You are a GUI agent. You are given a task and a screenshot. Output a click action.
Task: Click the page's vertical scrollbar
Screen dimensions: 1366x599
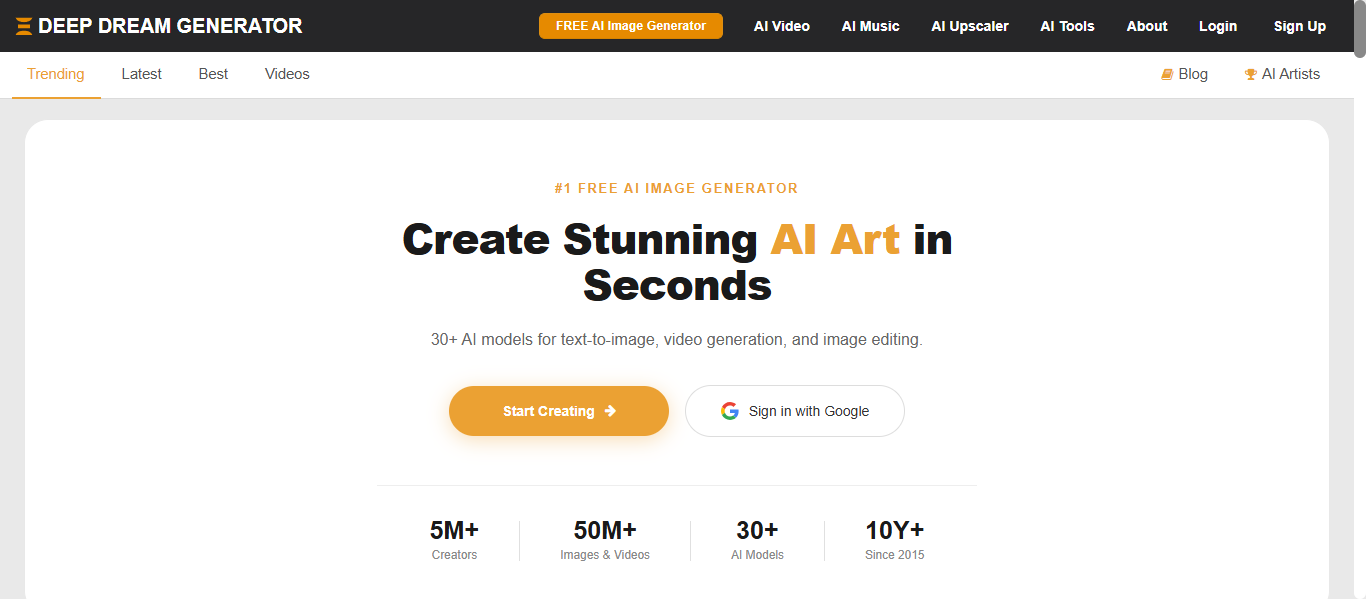pos(1359,300)
